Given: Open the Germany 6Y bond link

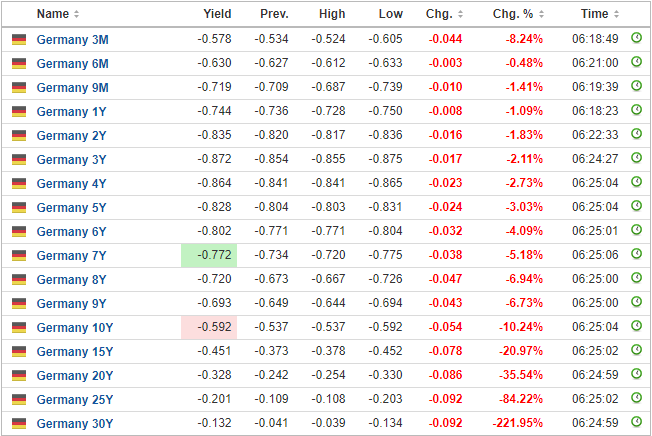Looking at the screenshot, I should [x=72, y=232].
